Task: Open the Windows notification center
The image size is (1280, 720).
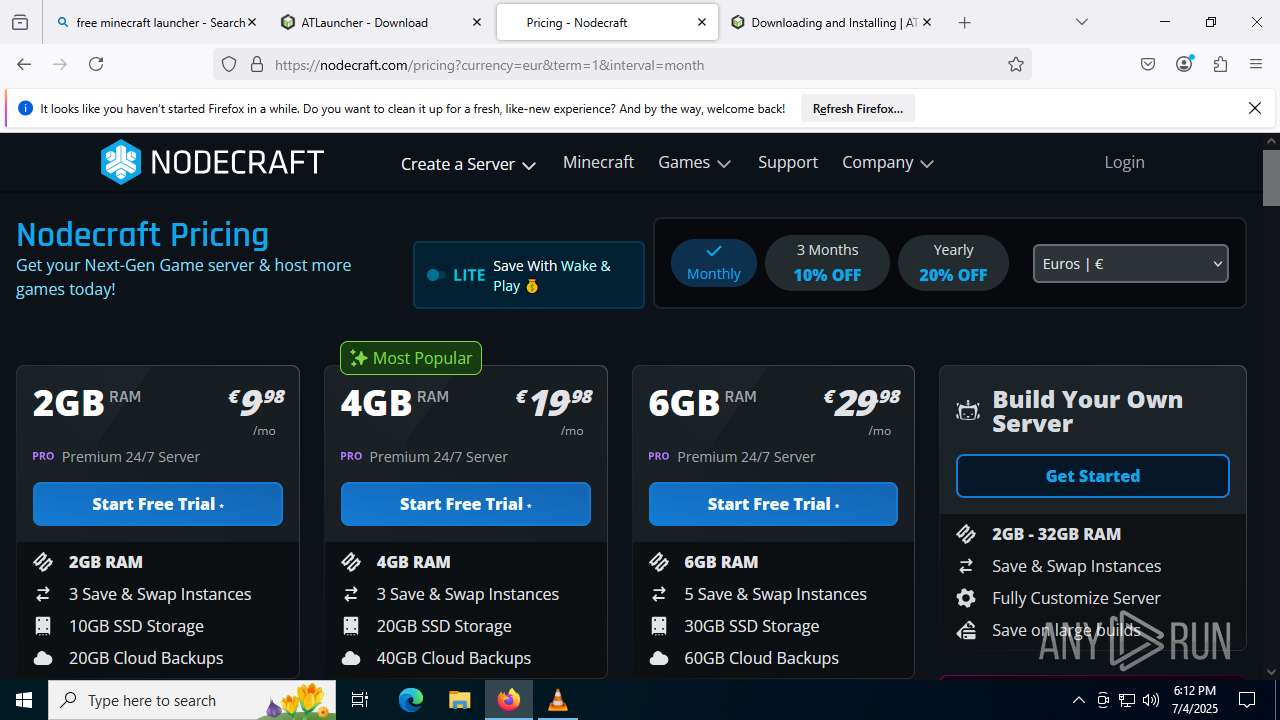Action: [1247, 700]
